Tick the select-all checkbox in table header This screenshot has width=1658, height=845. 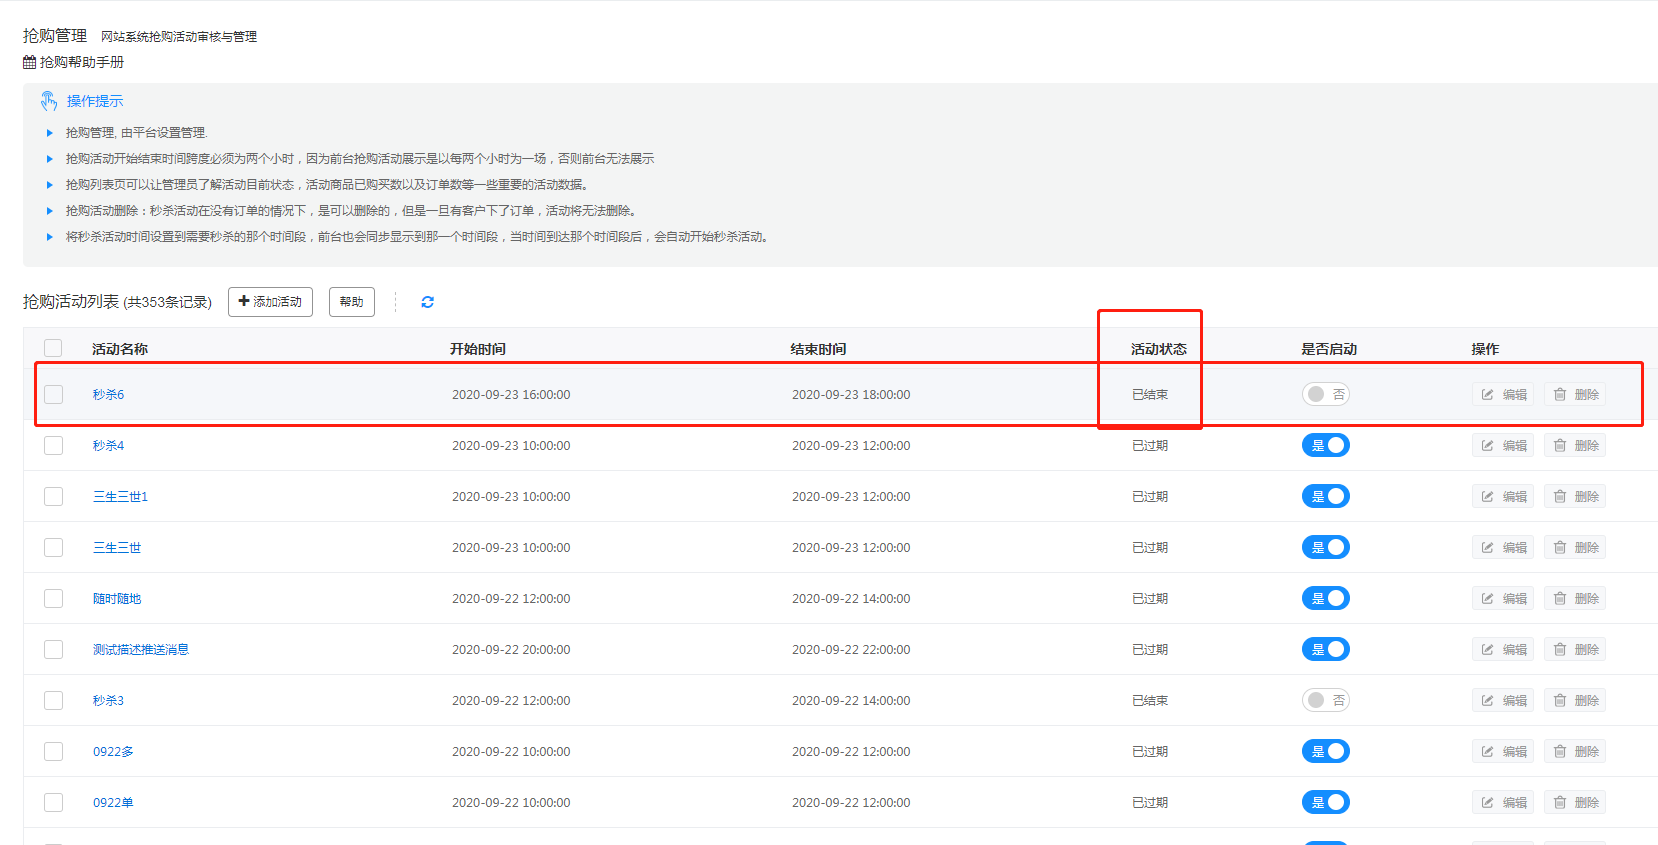(x=53, y=348)
